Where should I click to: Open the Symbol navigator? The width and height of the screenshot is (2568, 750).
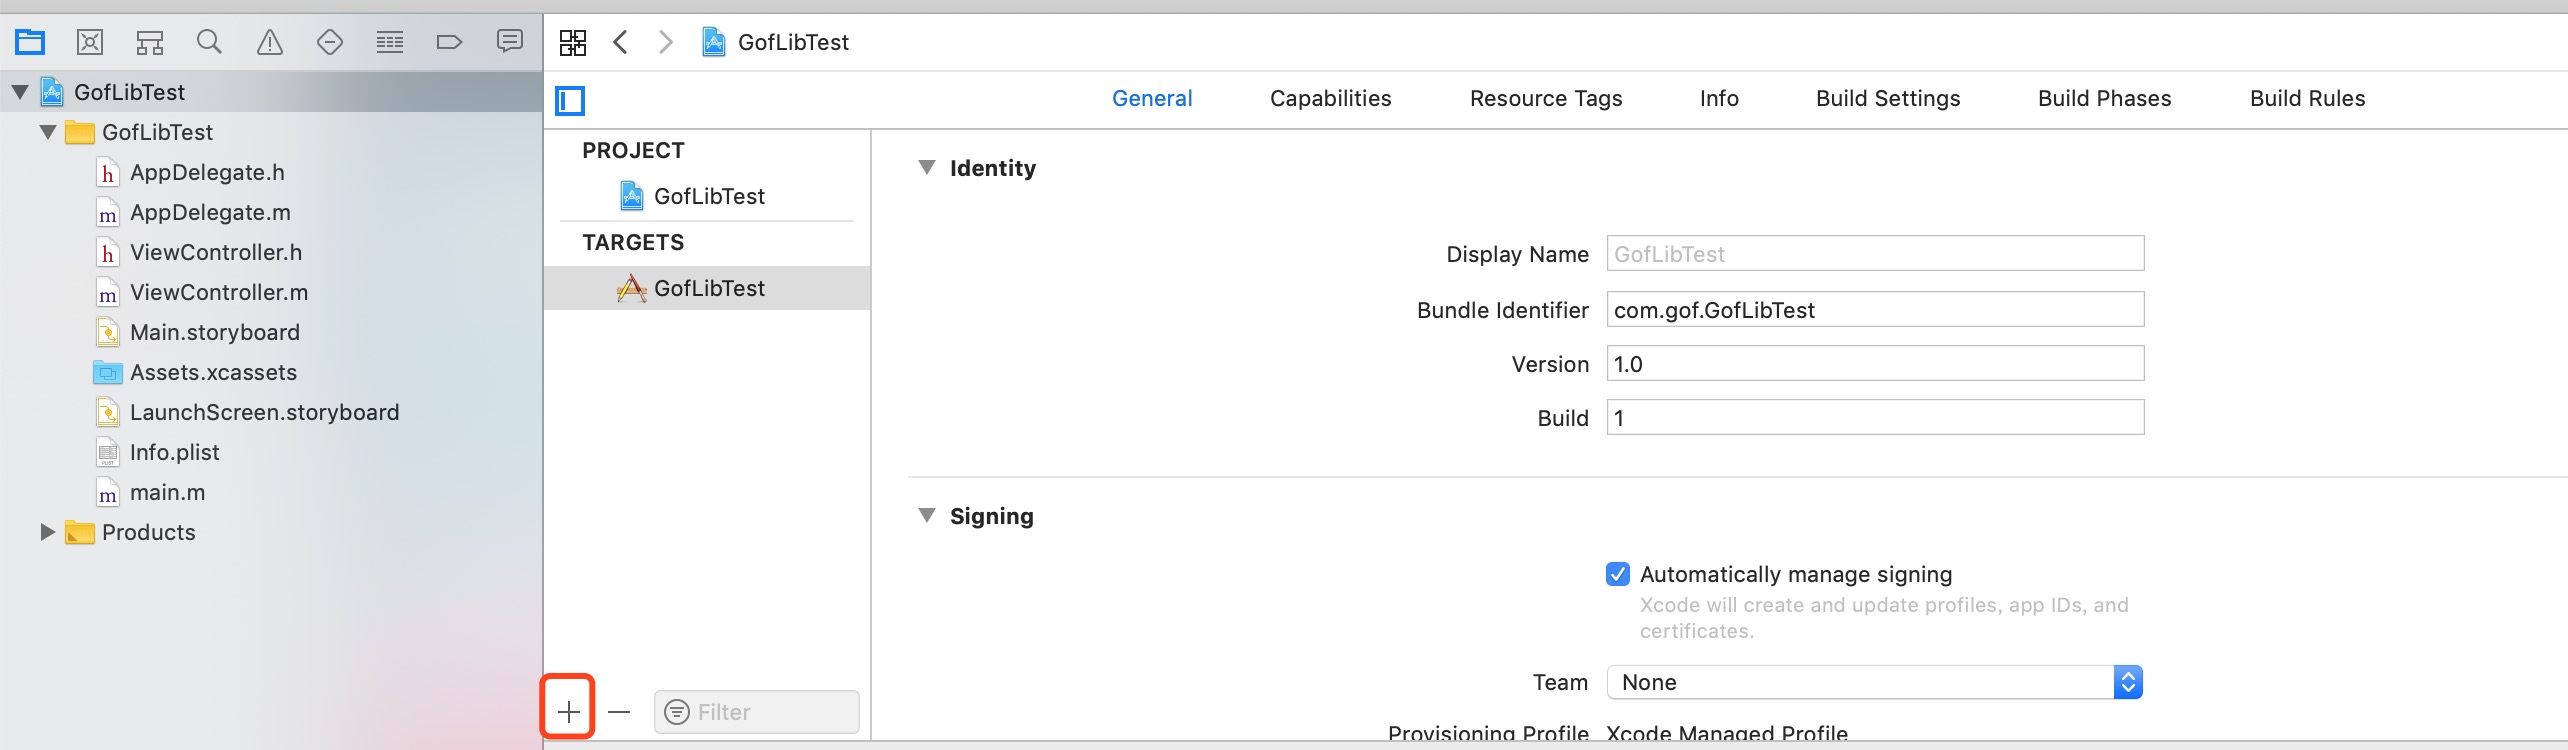150,42
